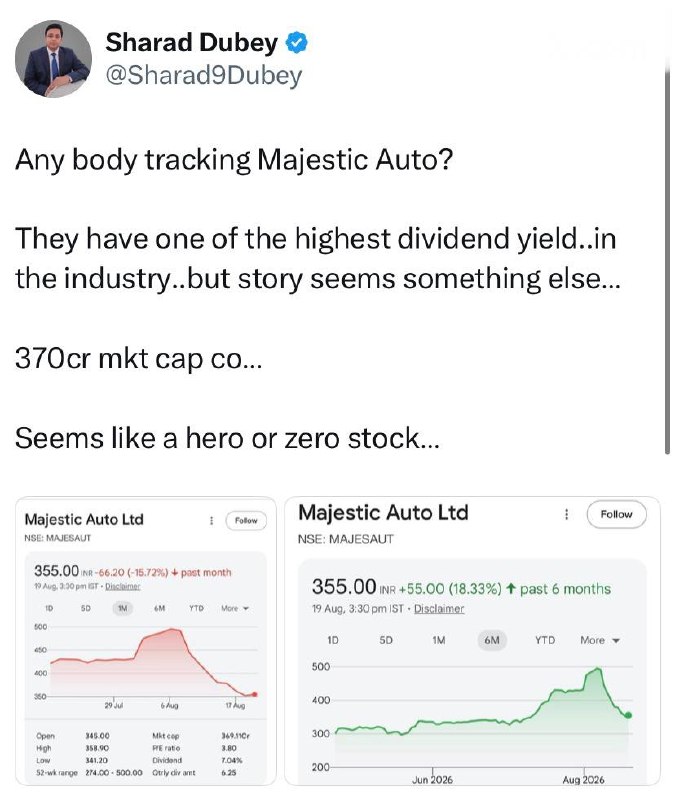Expand the More dropdown in left chart

coord(235,608)
